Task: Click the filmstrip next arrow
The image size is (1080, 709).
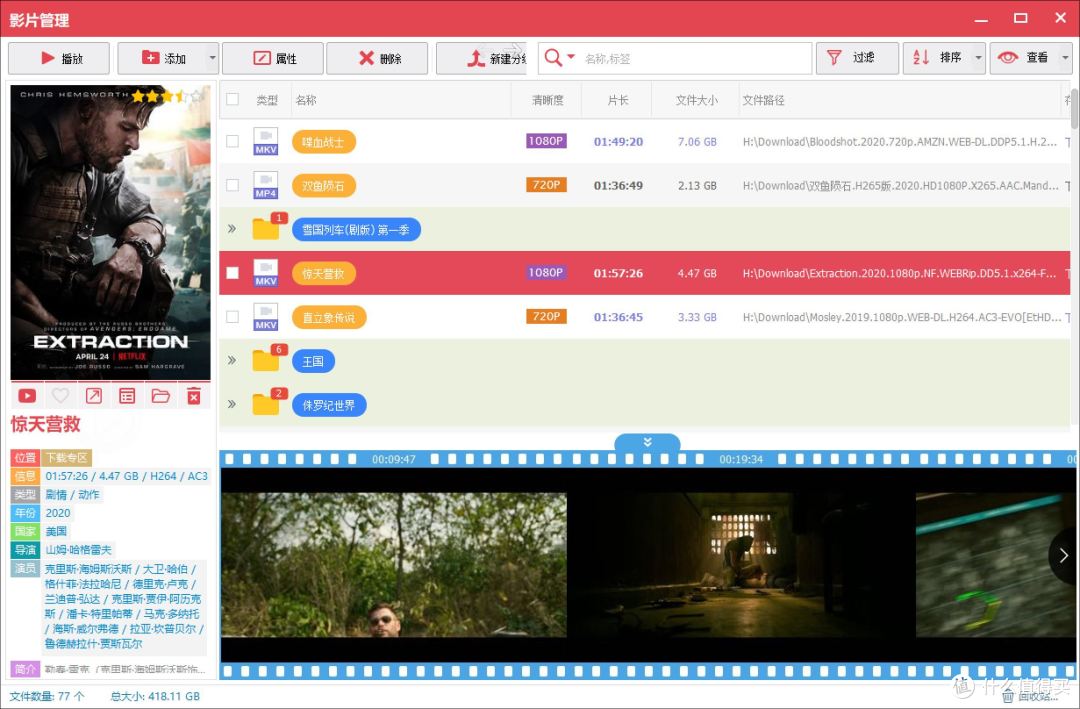Action: 1063,555
